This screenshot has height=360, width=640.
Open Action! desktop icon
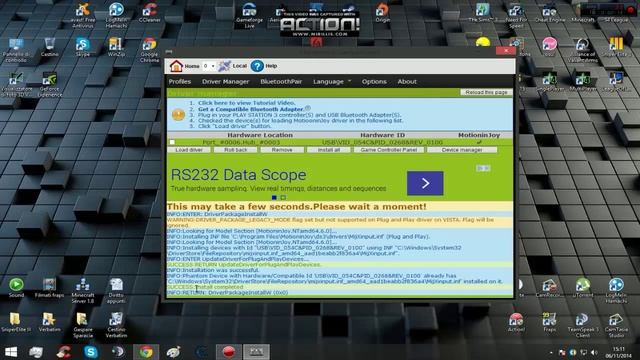(516, 322)
